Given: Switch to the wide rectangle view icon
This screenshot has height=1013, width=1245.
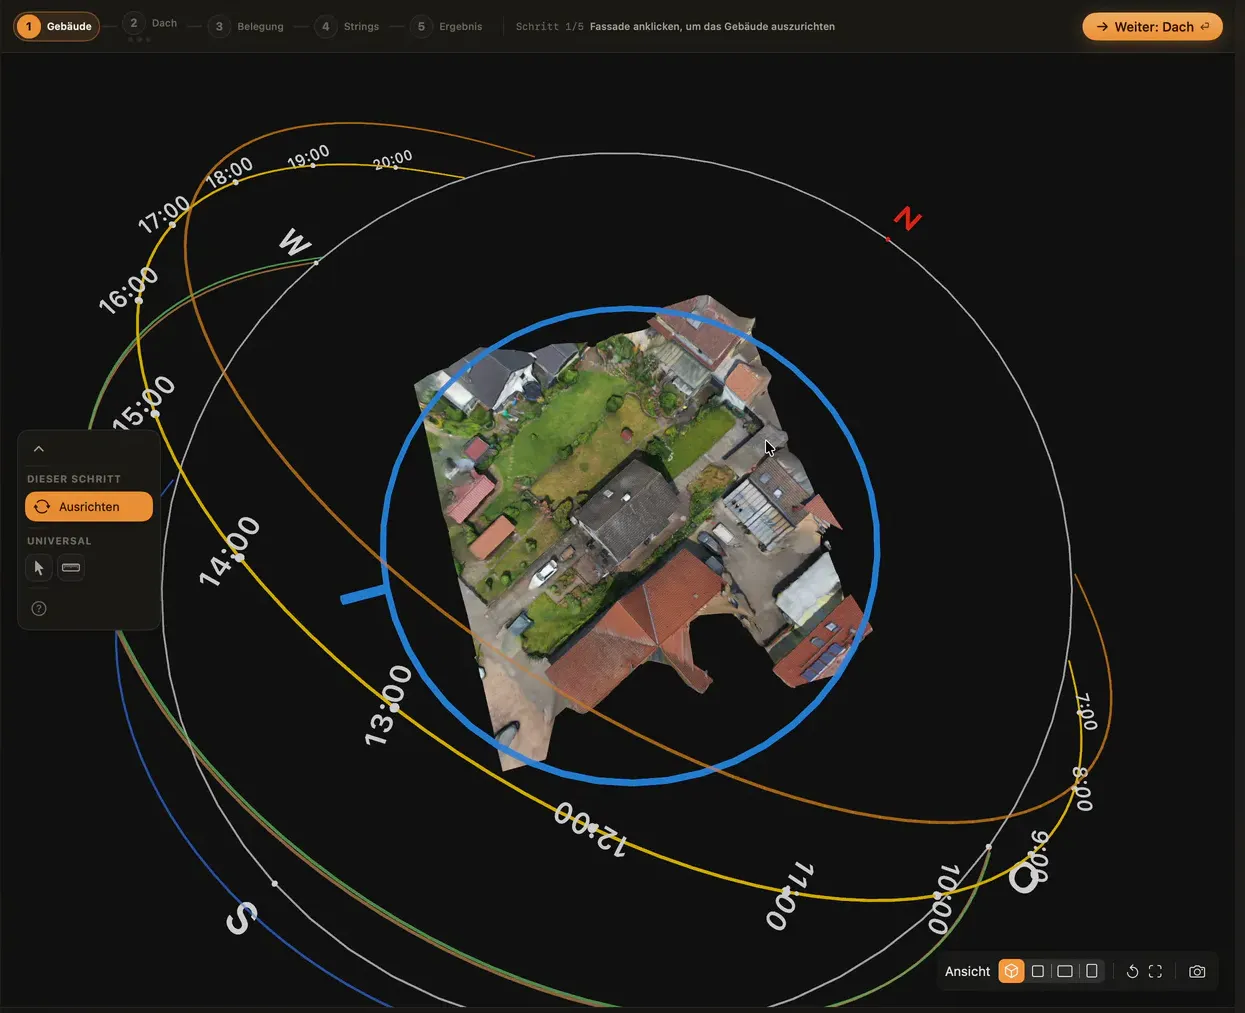Looking at the screenshot, I should click(1065, 971).
